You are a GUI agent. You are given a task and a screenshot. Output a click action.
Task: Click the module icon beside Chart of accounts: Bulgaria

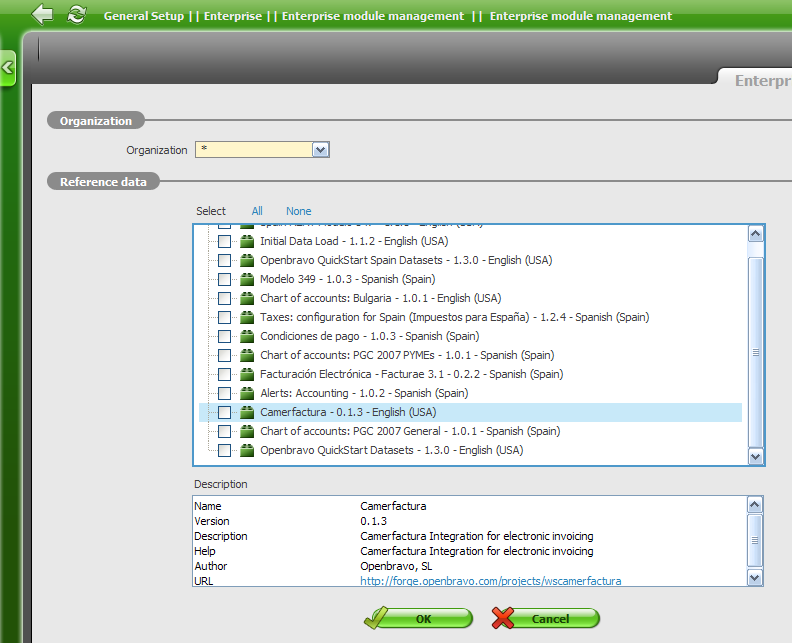tap(247, 299)
